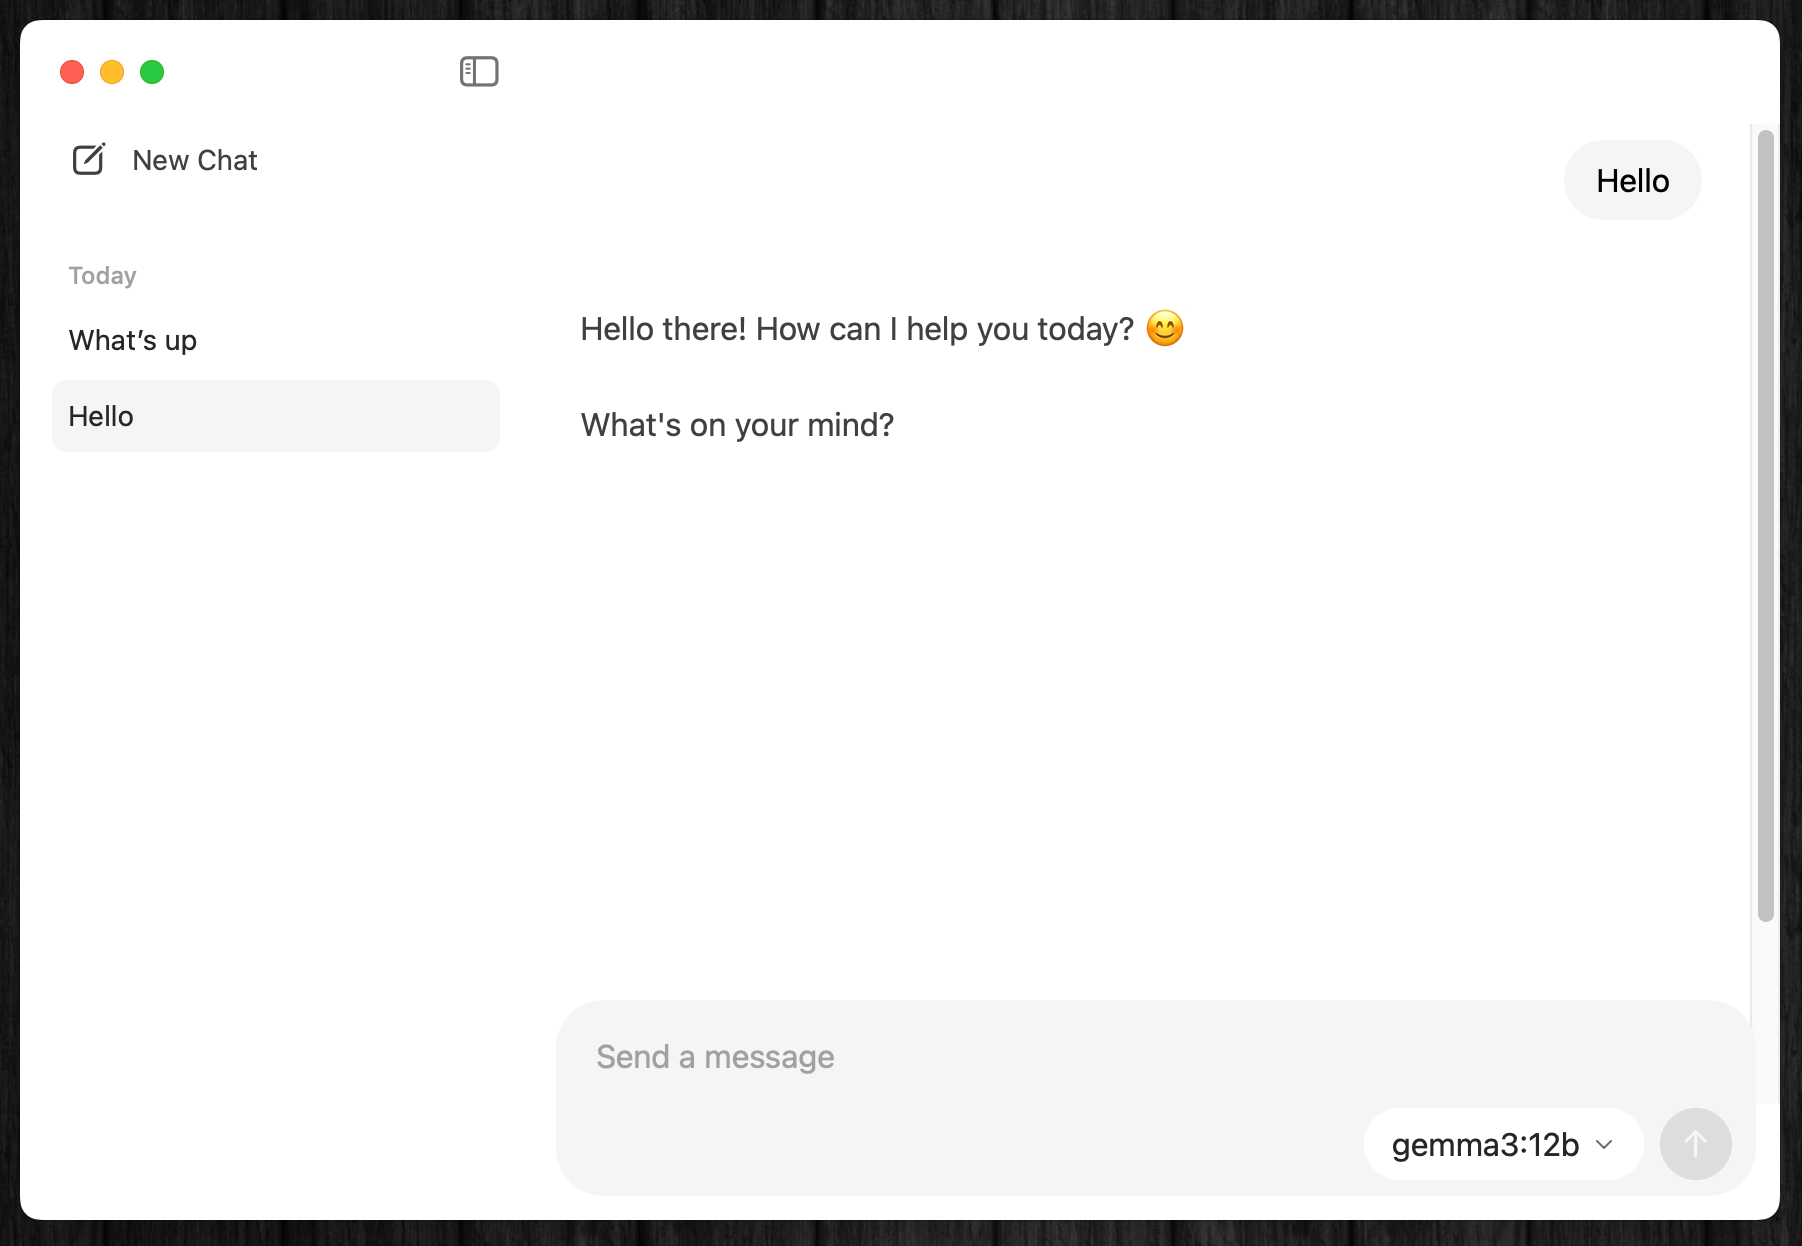
Task: Click the New Chat compose icon
Action: click(89, 160)
